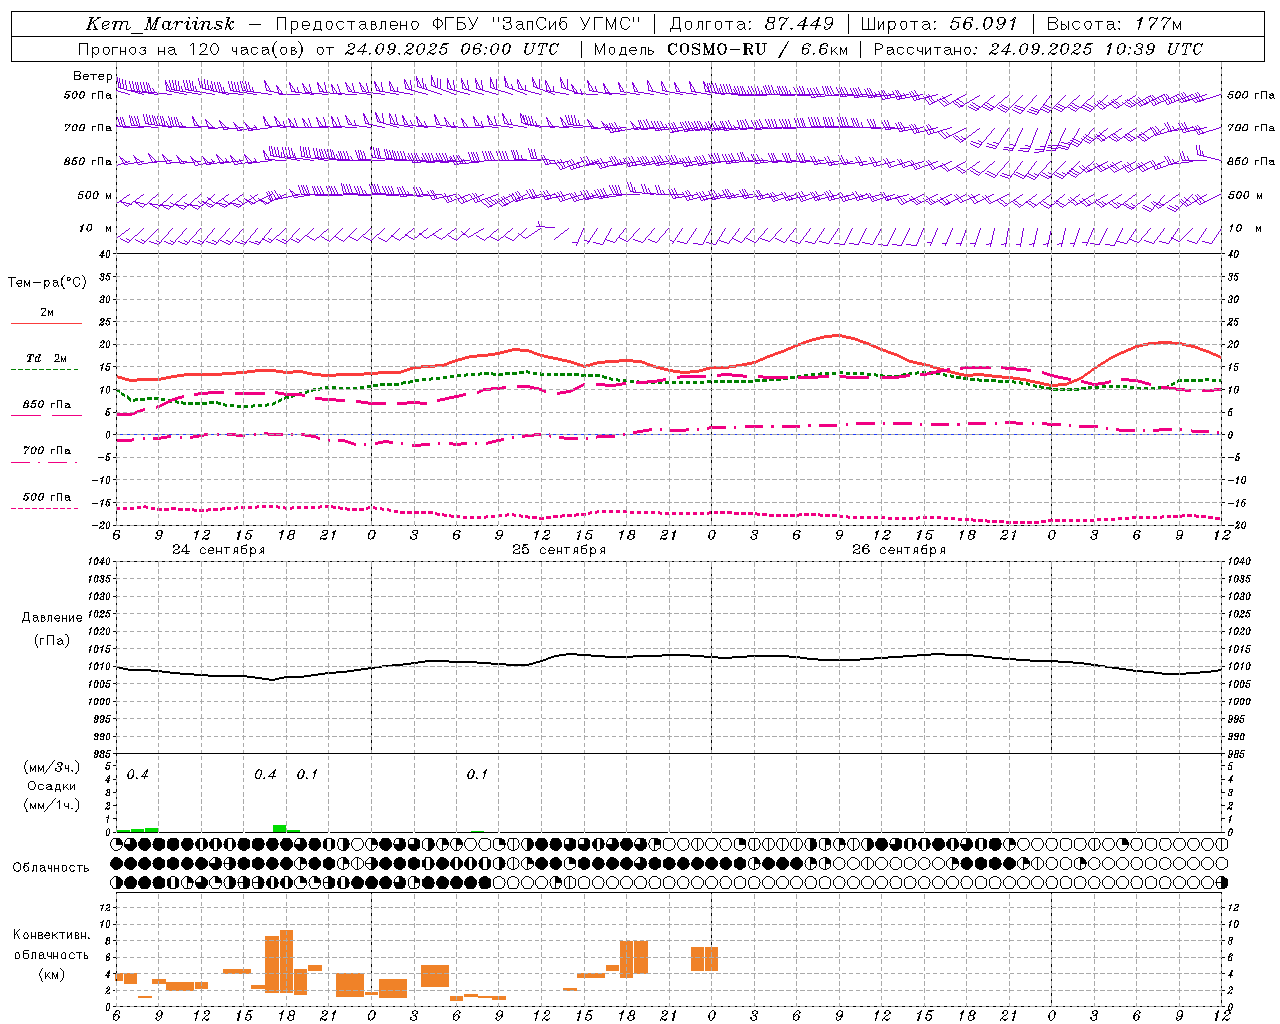Select the 10 м wind level label at left
Screen dimensions: 1280x1024
96,228
